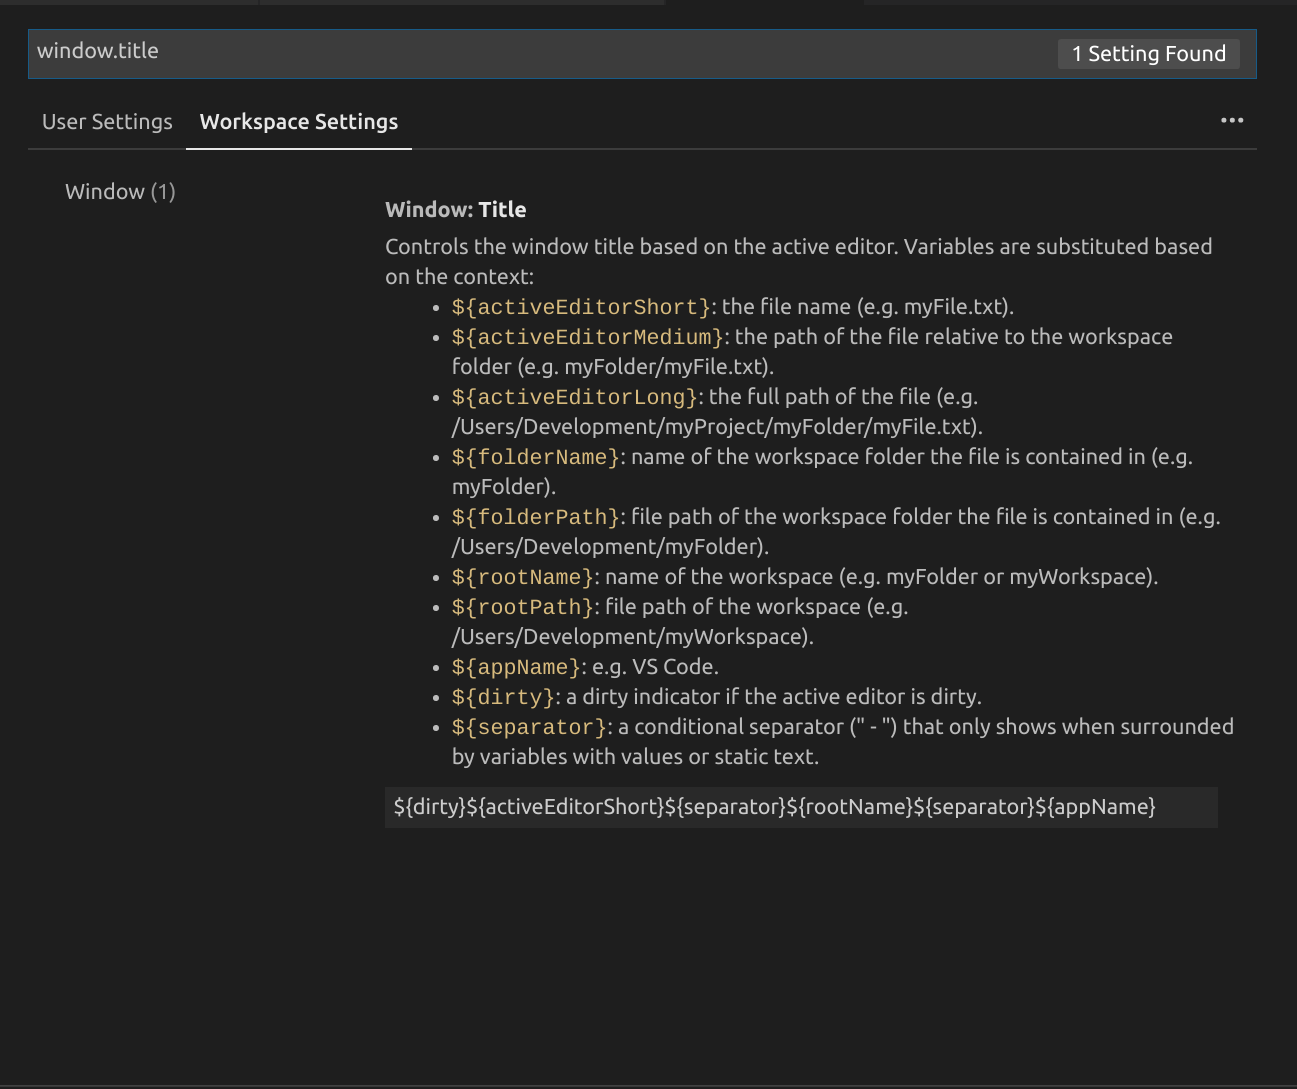Click the ${activeEditorMedium} variable text

[x=588, y=337]
